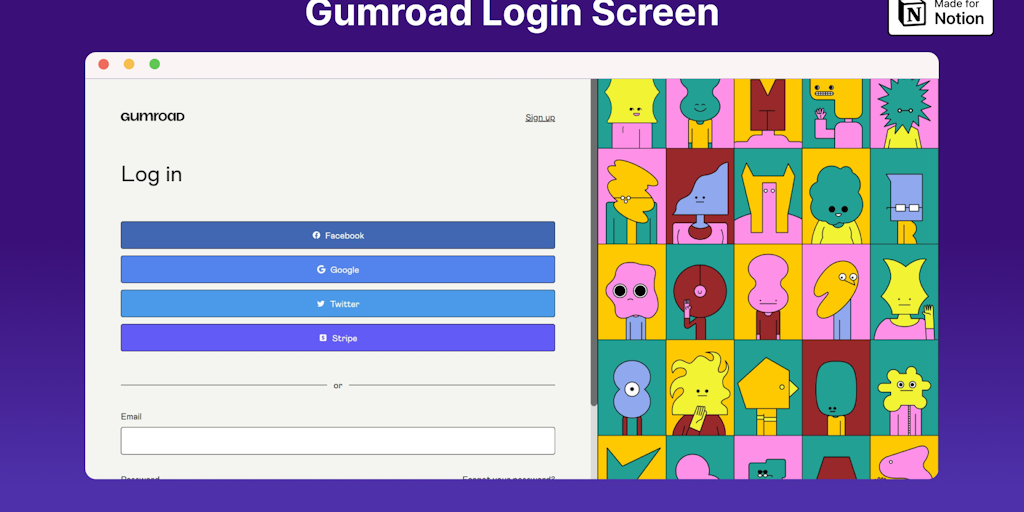Image resolution: width=1024 pixels, height=512 pixels.
Task: Log in with the Google button
Action: pyautogui.click(x=338, y=269)
